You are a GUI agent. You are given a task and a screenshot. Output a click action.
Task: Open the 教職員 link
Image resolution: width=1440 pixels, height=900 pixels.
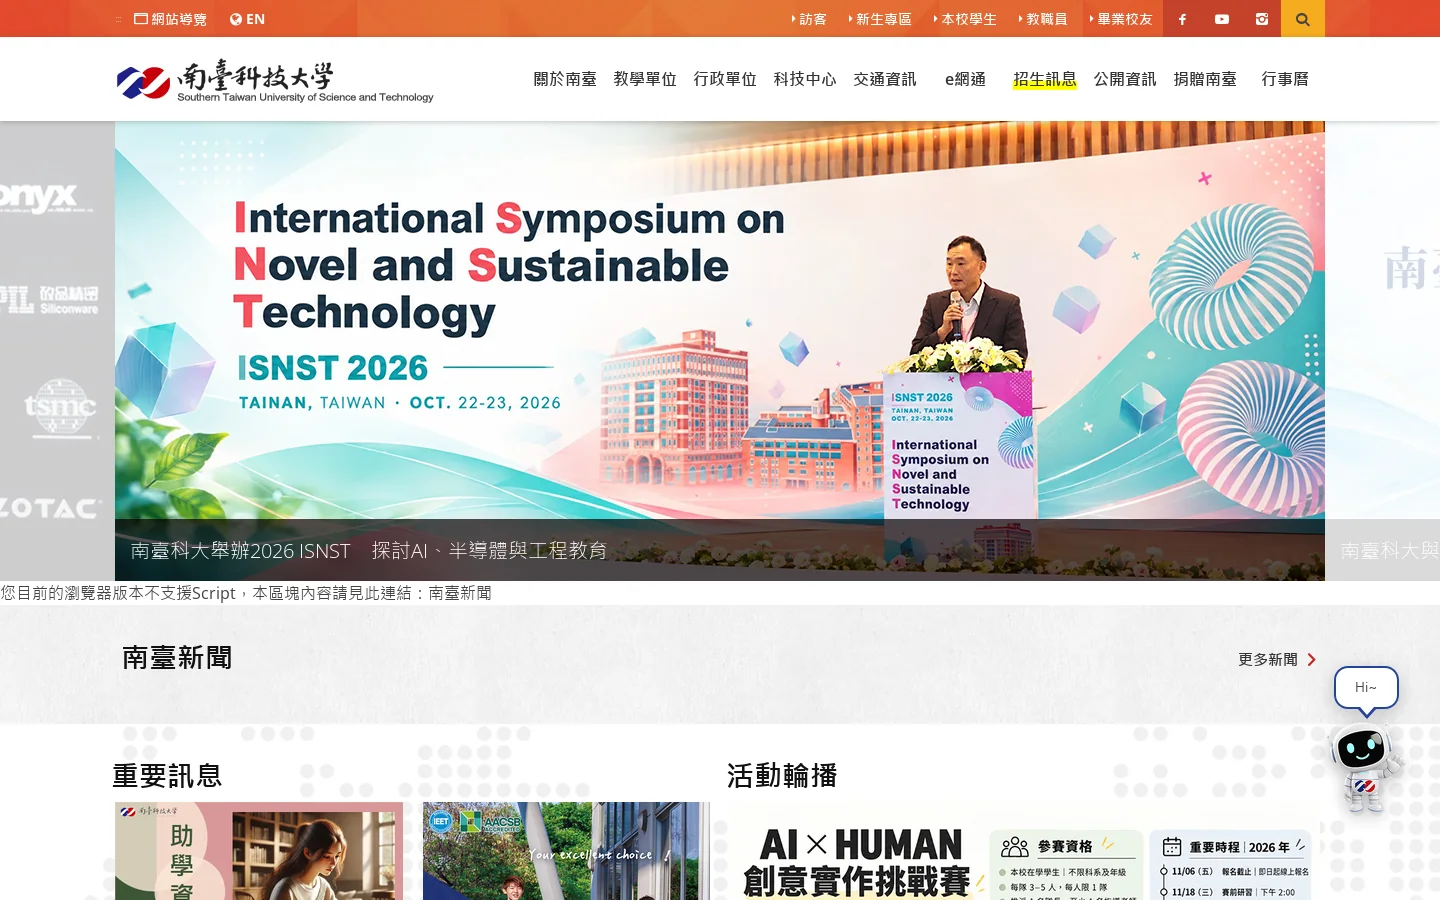coord(1043,19)
